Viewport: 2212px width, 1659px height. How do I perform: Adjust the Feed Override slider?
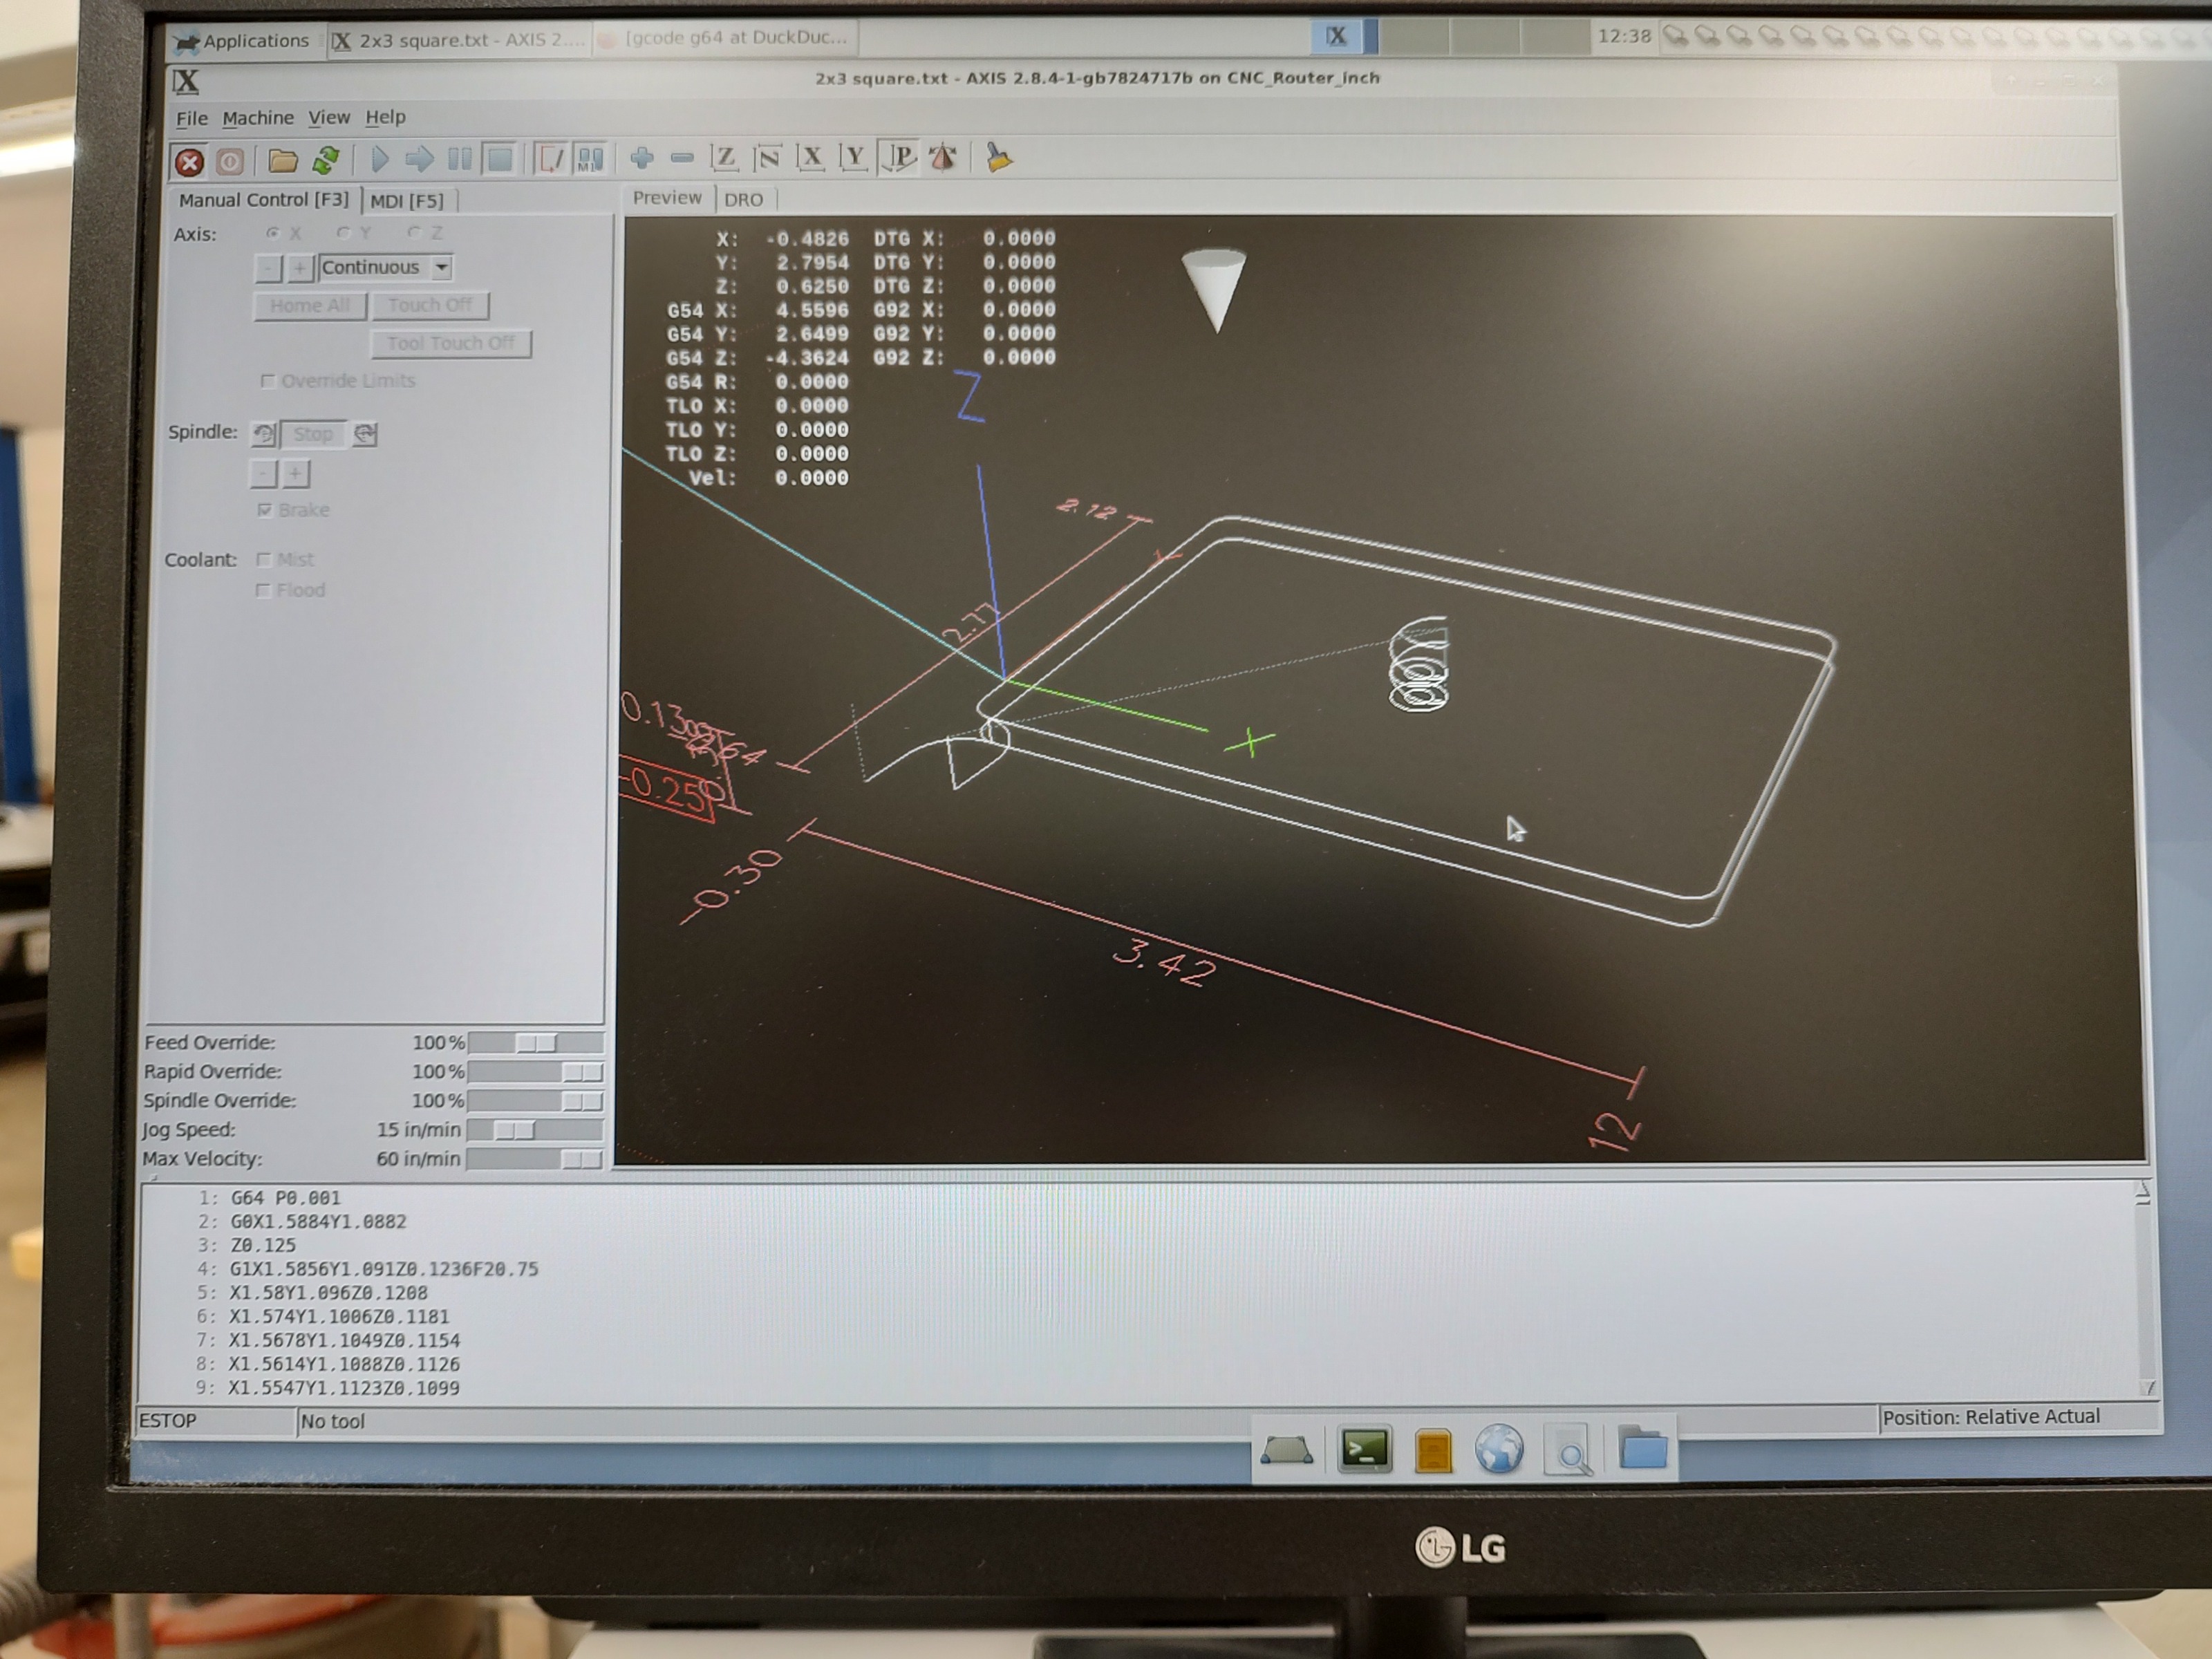click(x=535, y=1043)
